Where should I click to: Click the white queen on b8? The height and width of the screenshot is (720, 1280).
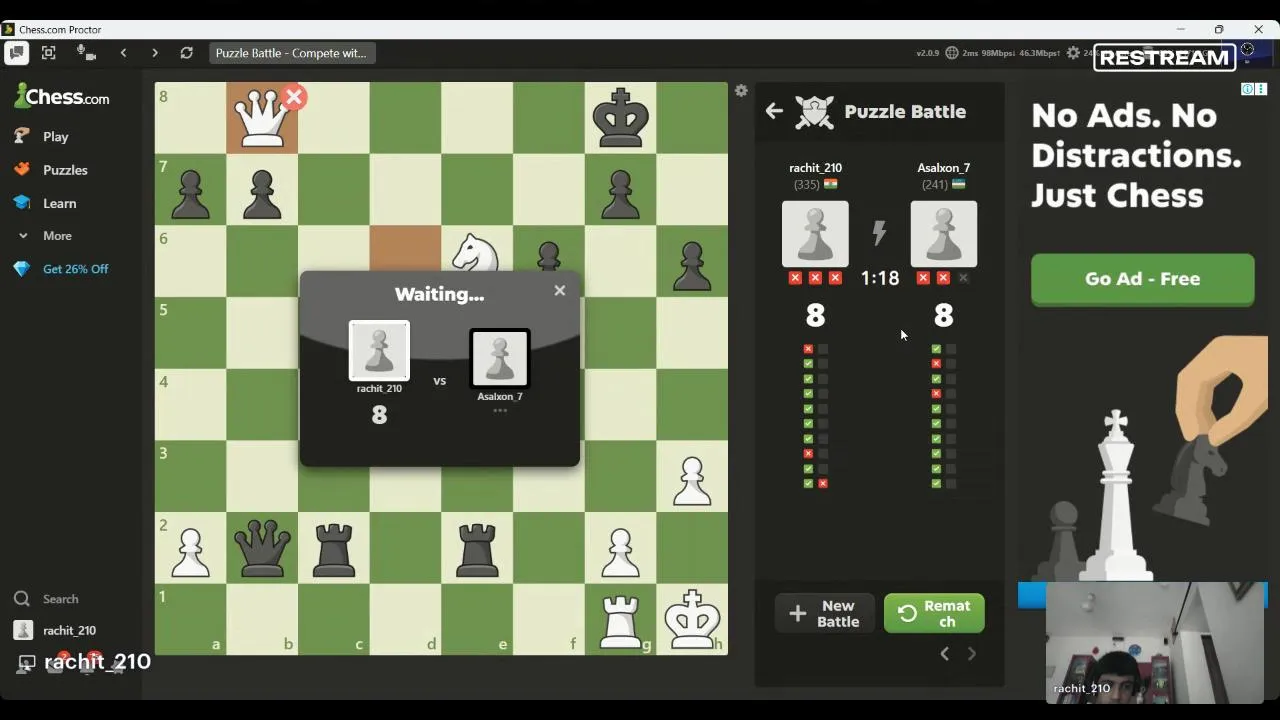coord(262,118)
